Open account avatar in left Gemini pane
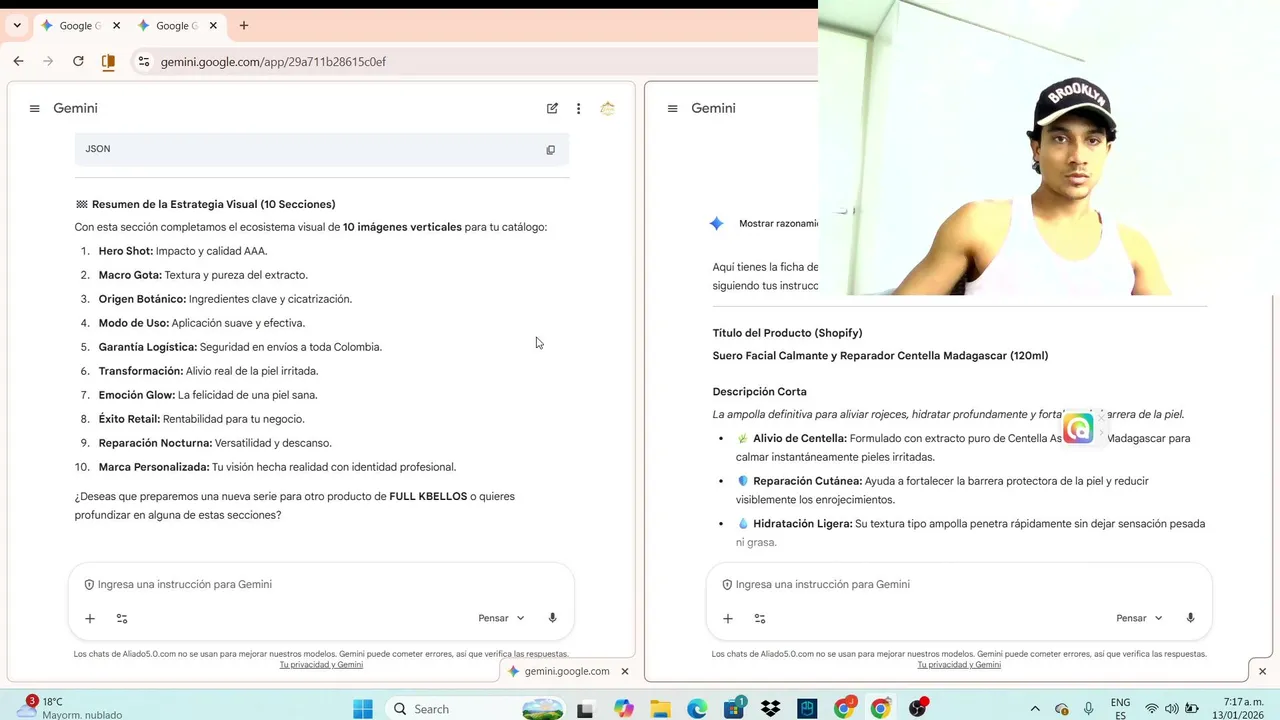This screenshot has width=1280, height=720. point(607,109)
